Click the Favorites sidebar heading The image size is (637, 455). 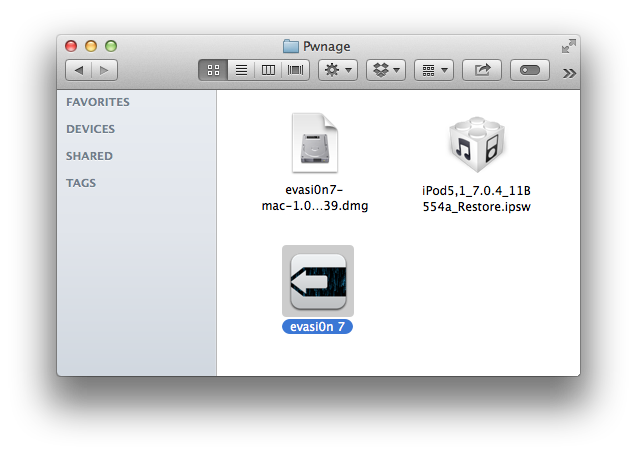click(98, 102)
